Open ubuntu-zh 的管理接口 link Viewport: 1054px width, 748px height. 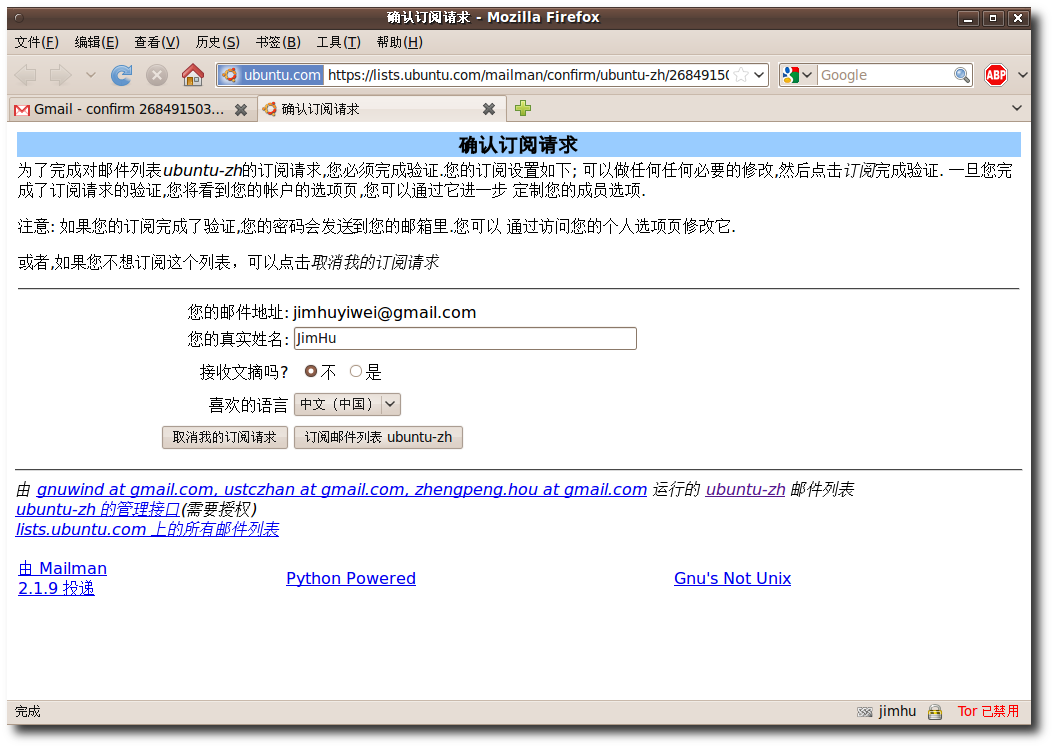(x=97, y=509)
